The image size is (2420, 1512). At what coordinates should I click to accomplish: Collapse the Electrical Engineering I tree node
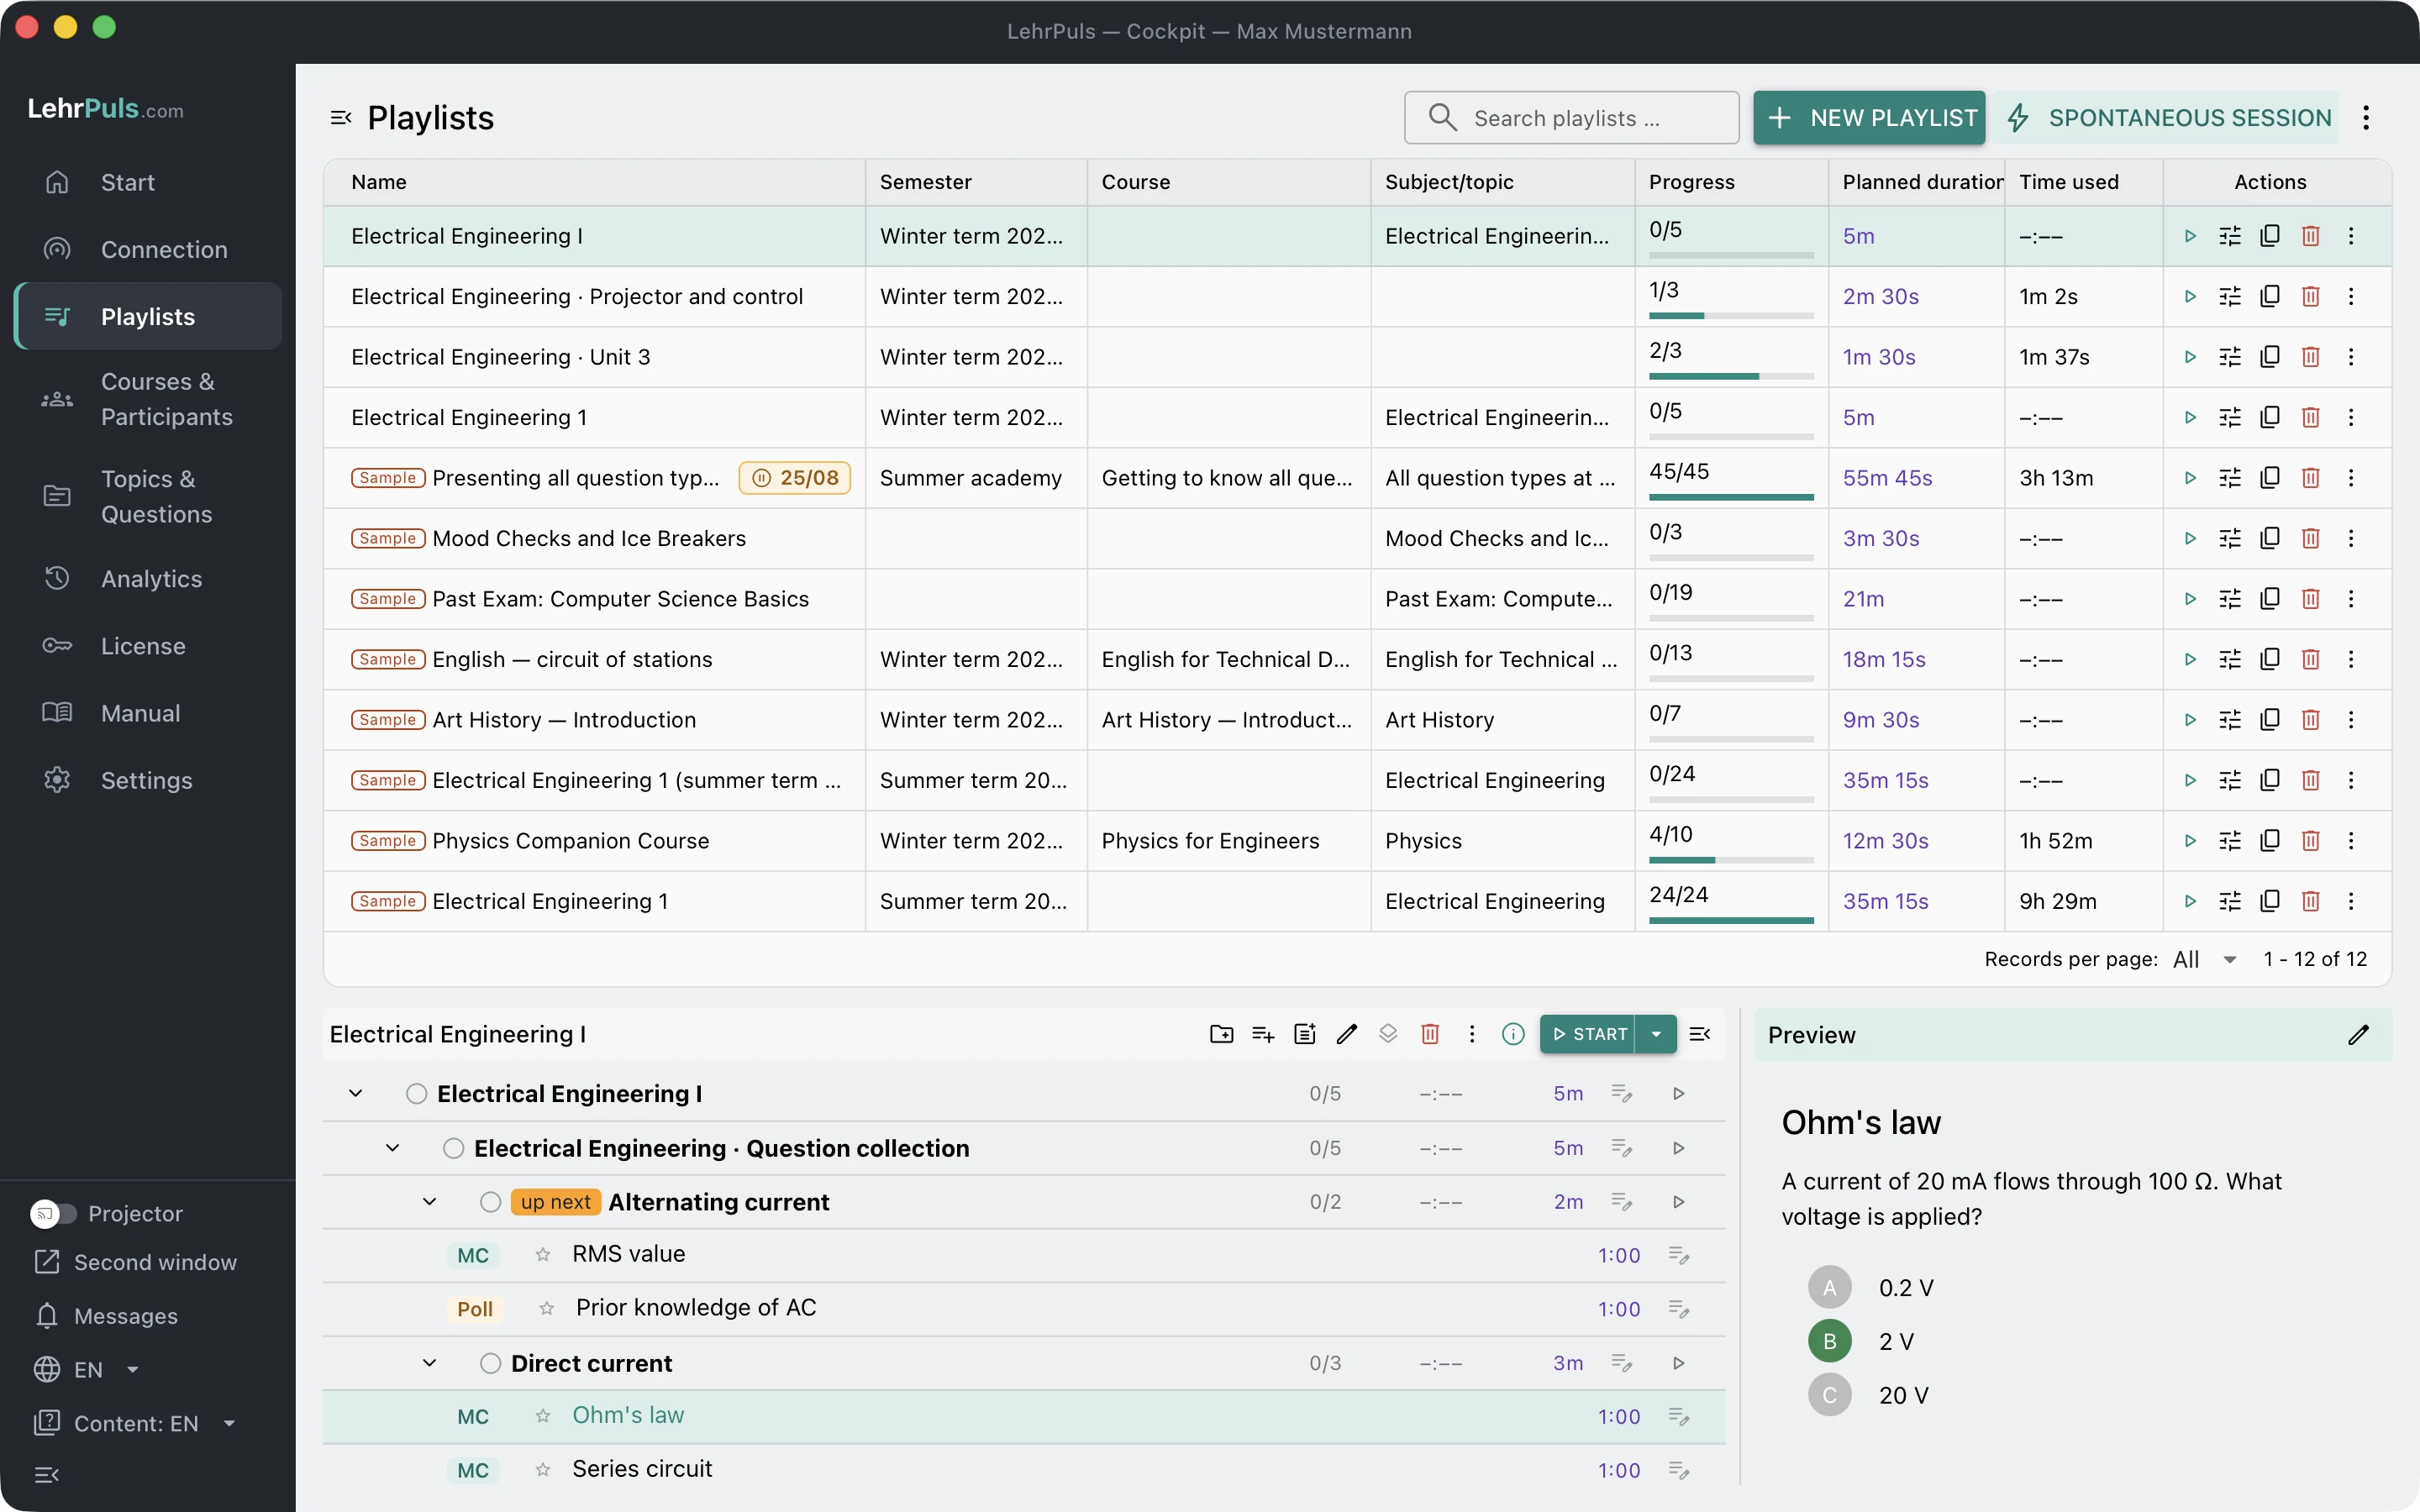(x=355, y=1094)
